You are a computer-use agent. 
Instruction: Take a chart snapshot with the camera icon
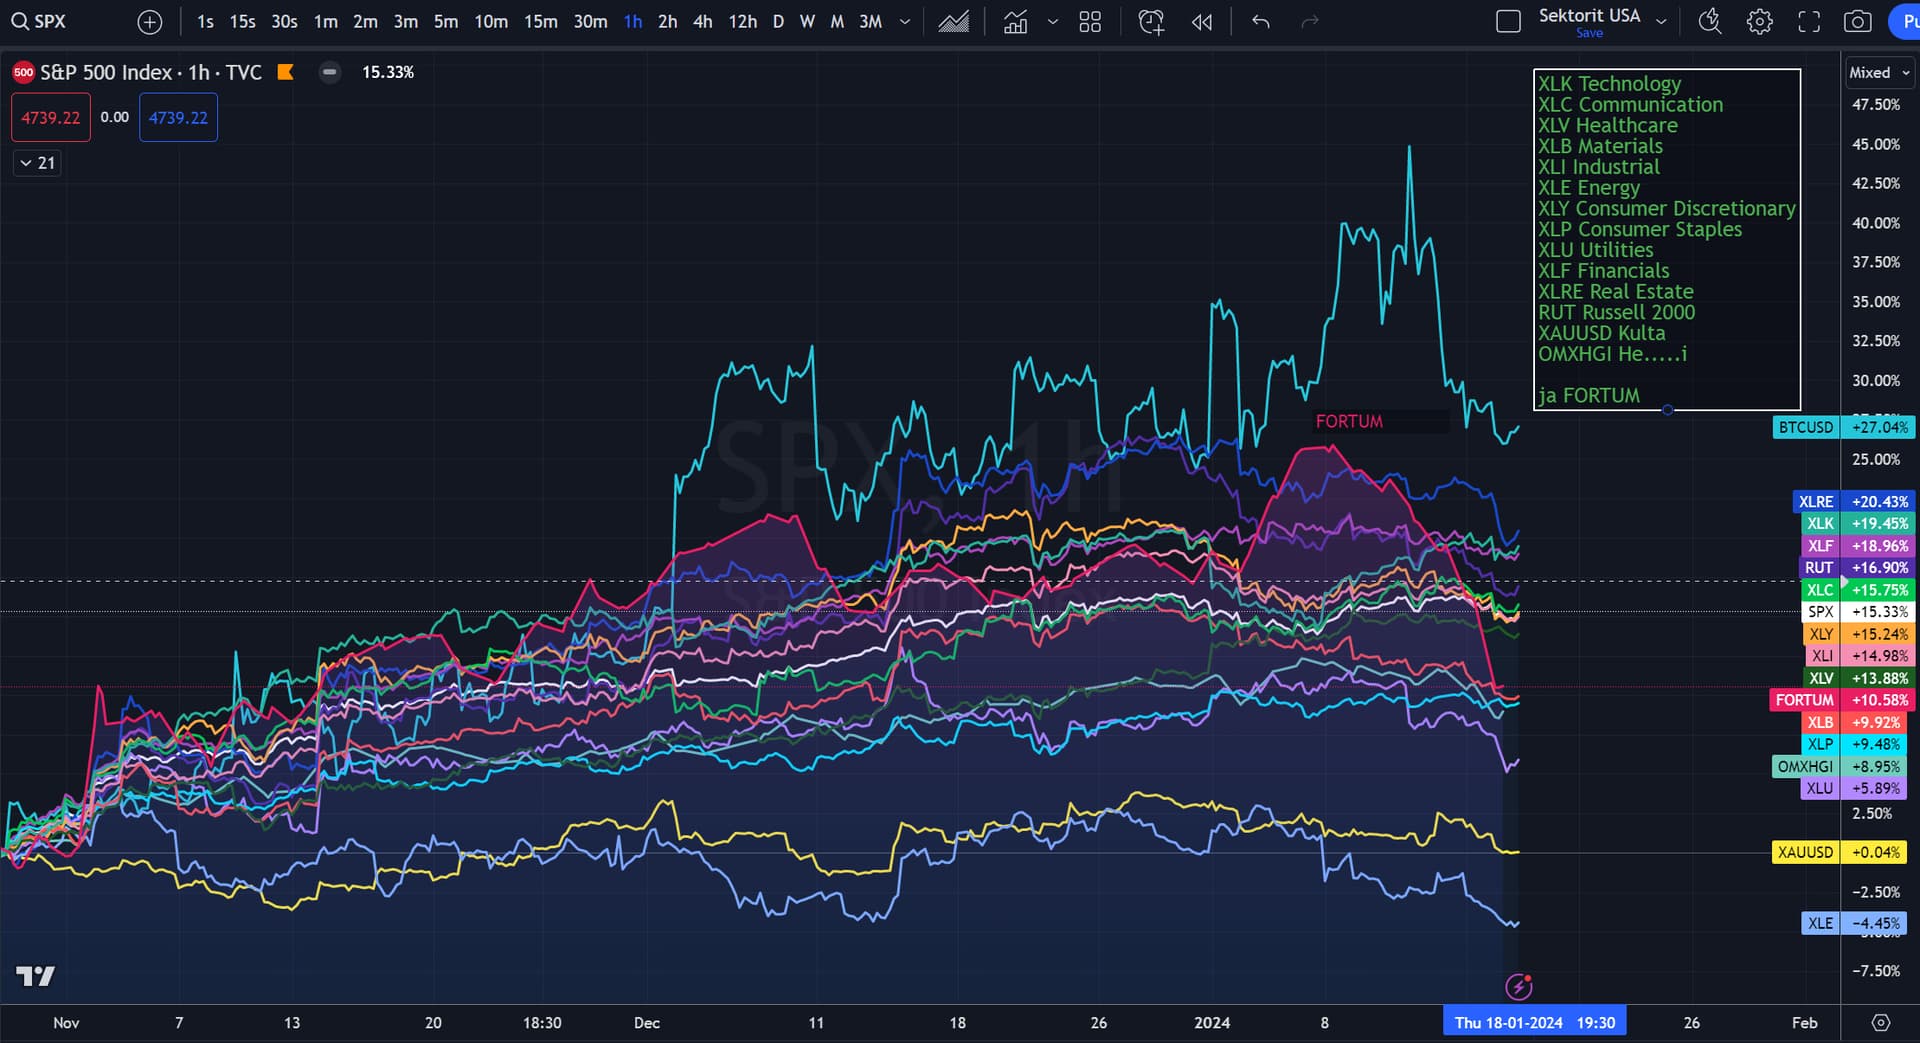[x=1857, y=21]
